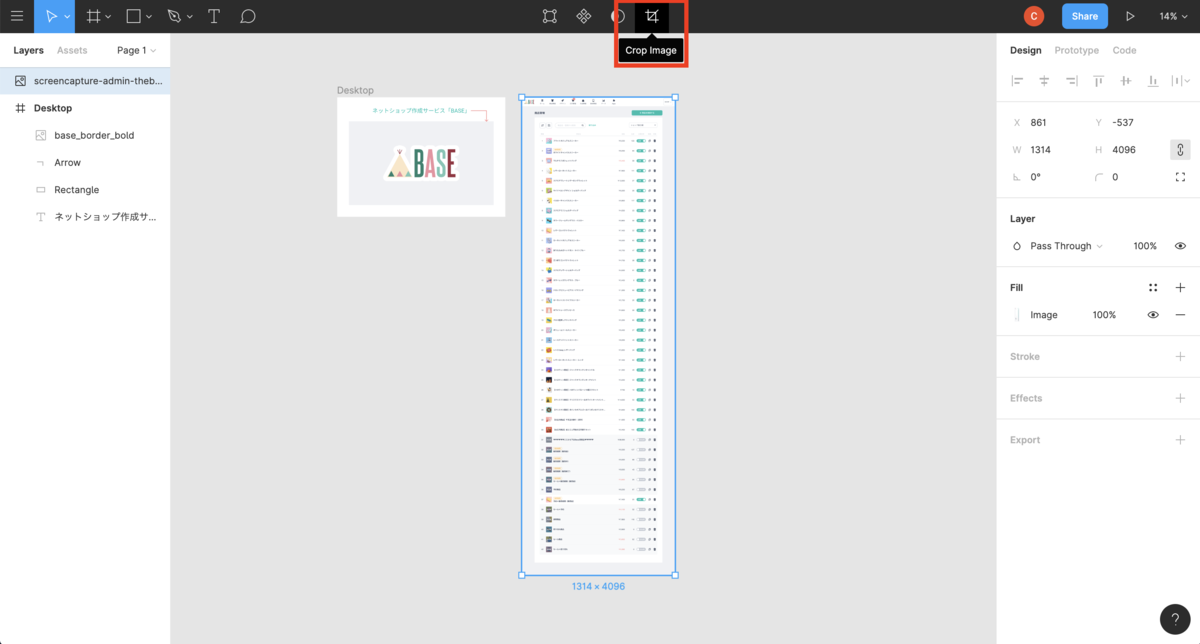Toggle the constrain proportions lock icon
Screen dimensions: 1200x644
[x=1180, y=150]
